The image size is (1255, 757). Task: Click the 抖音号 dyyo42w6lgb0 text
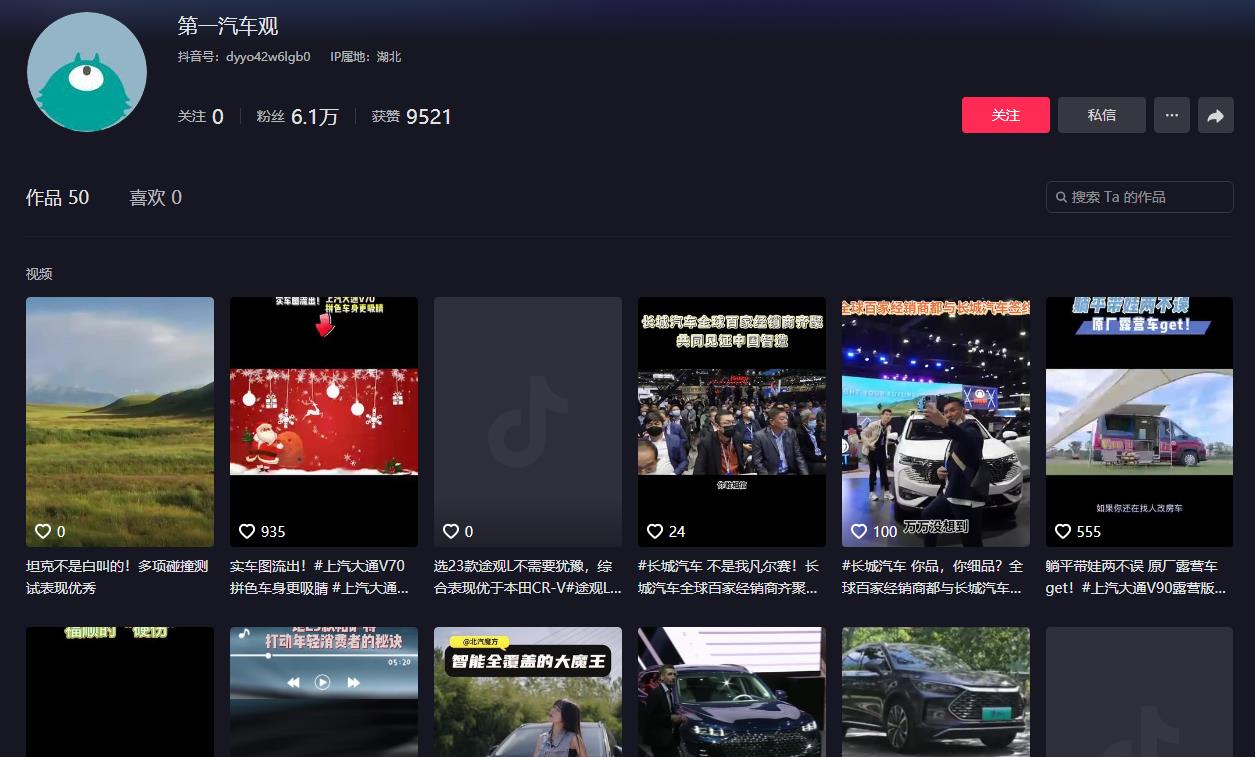click(244, 57)
